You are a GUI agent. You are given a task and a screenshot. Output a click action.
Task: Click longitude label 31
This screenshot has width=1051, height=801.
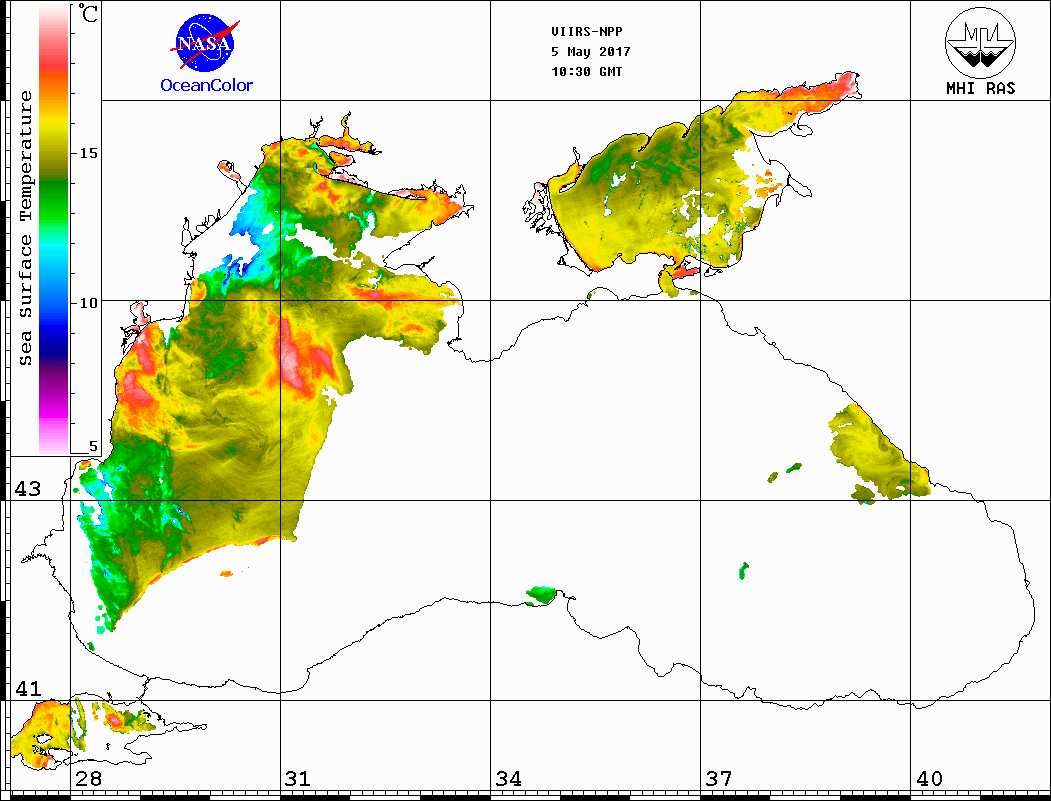[x=298, y=778]
